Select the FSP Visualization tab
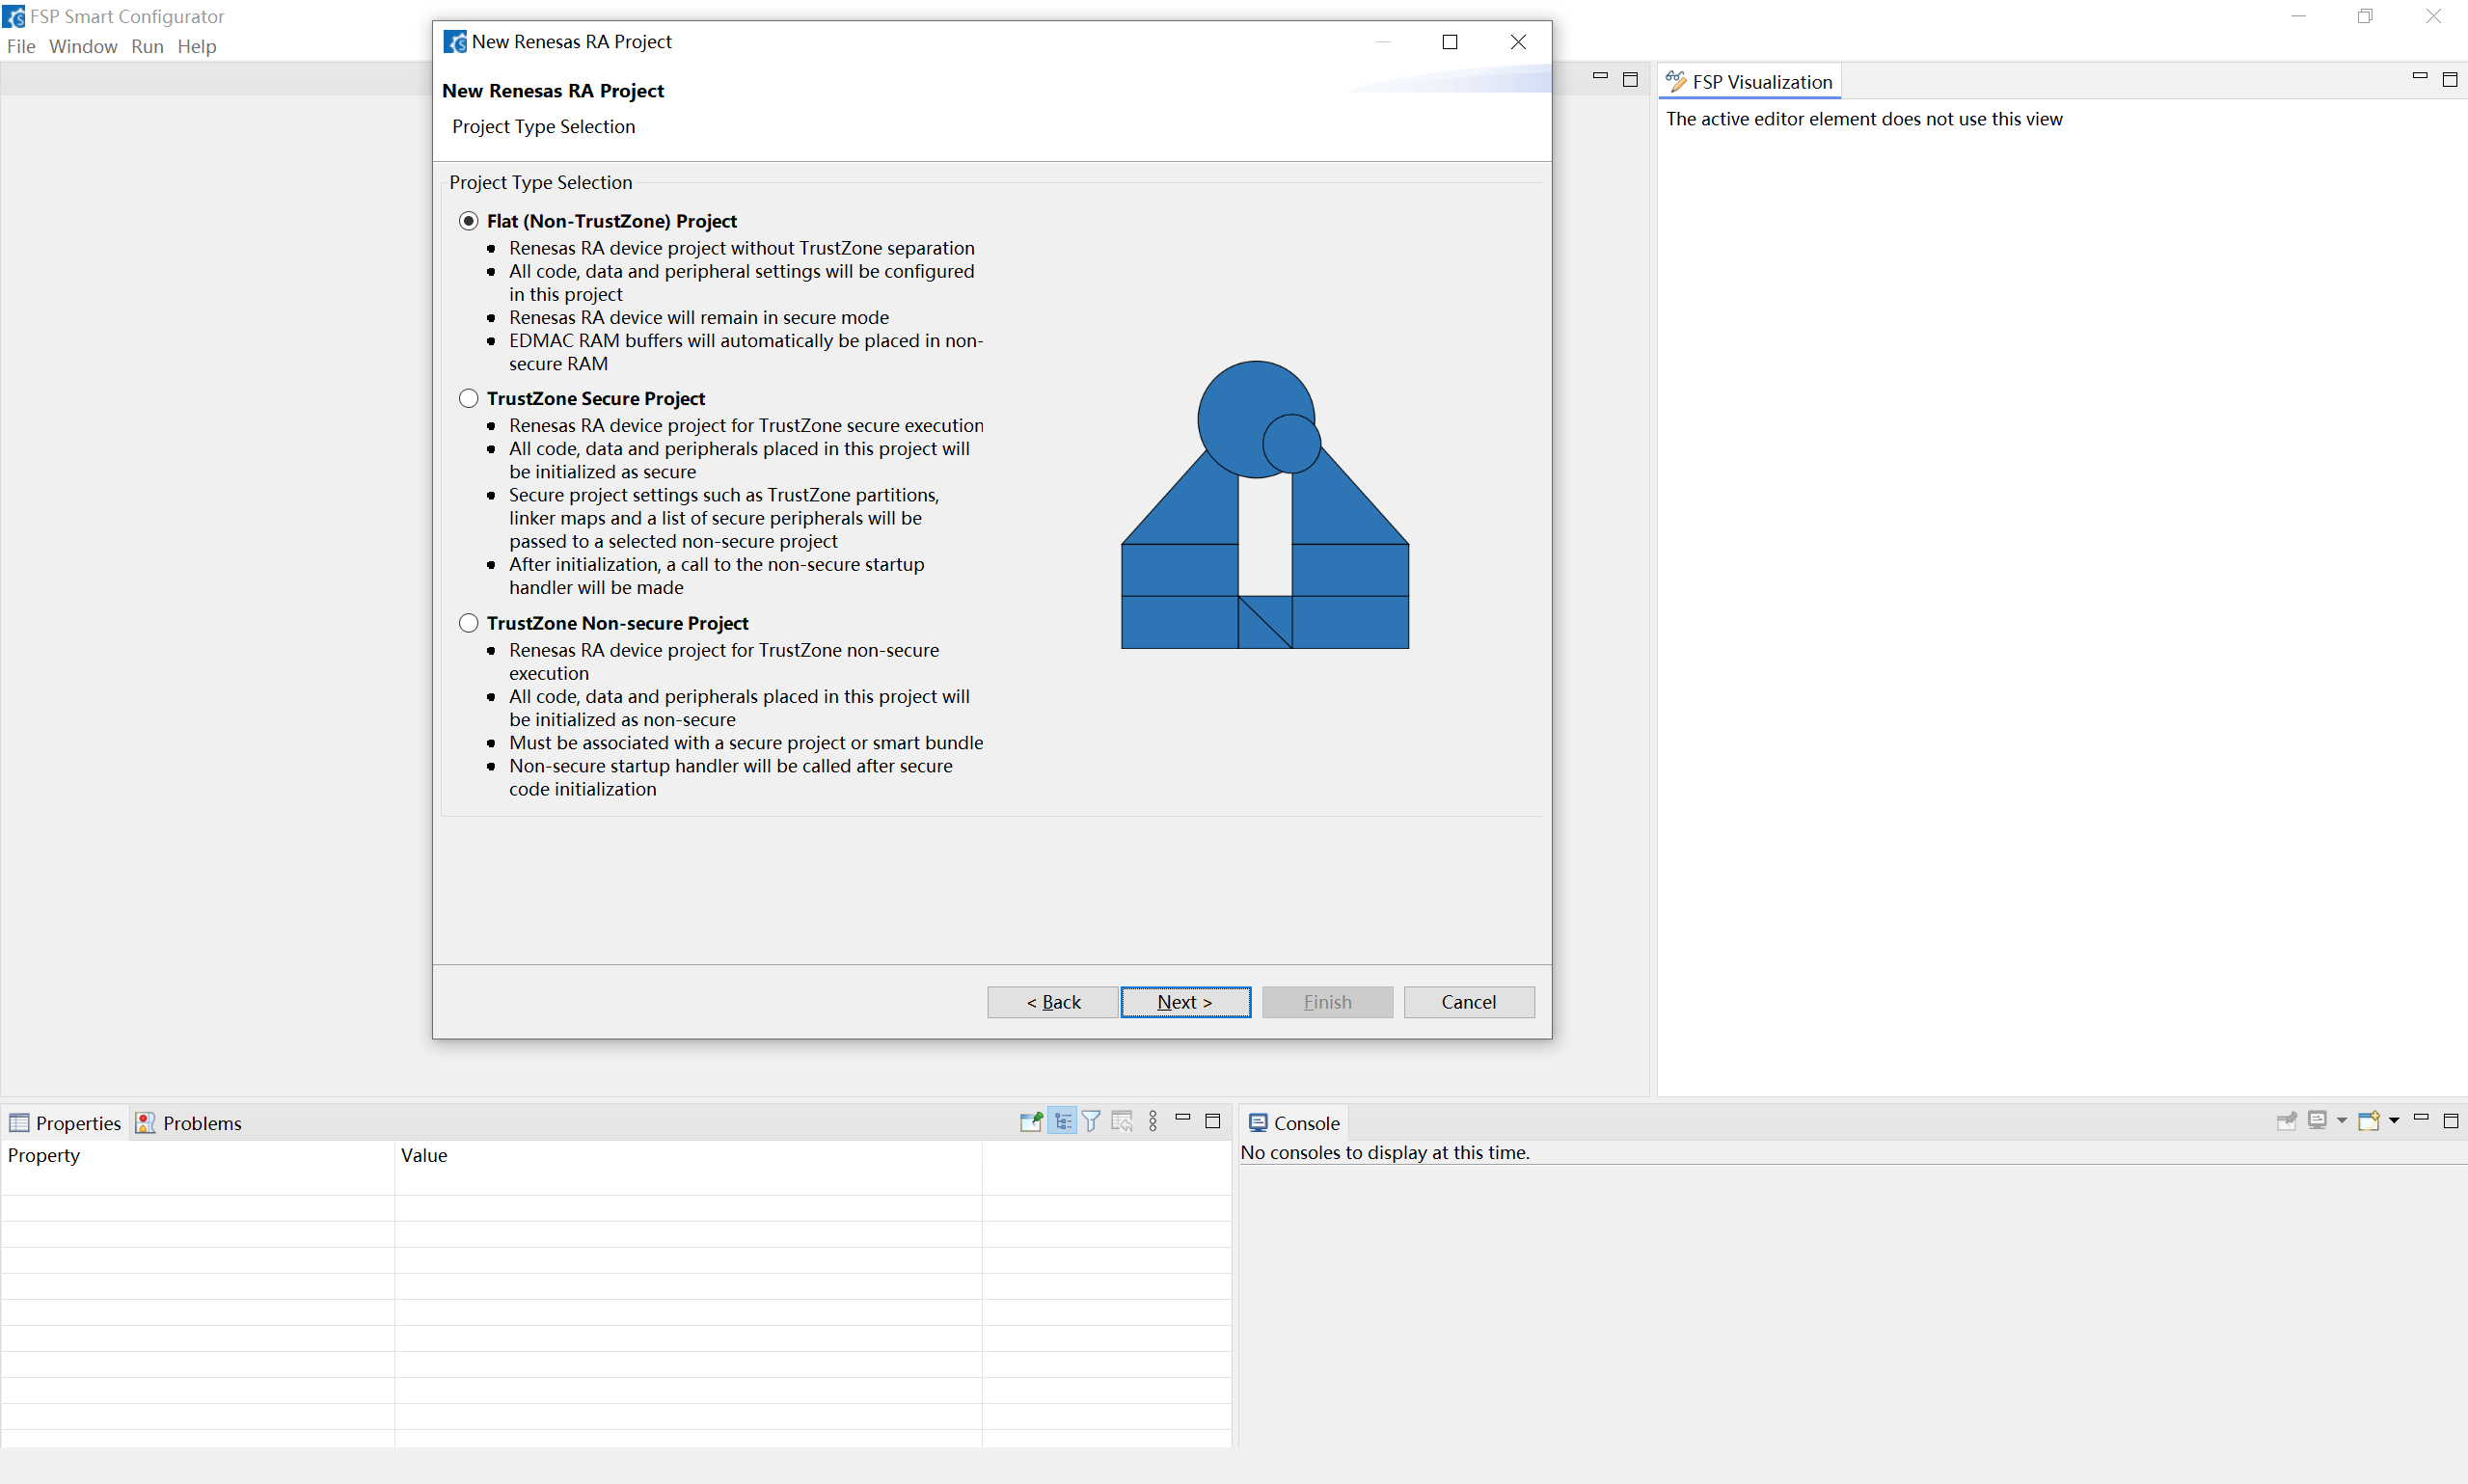Image resolution: width=2468 pixels, height=1484 pixels. [1750, 82]
